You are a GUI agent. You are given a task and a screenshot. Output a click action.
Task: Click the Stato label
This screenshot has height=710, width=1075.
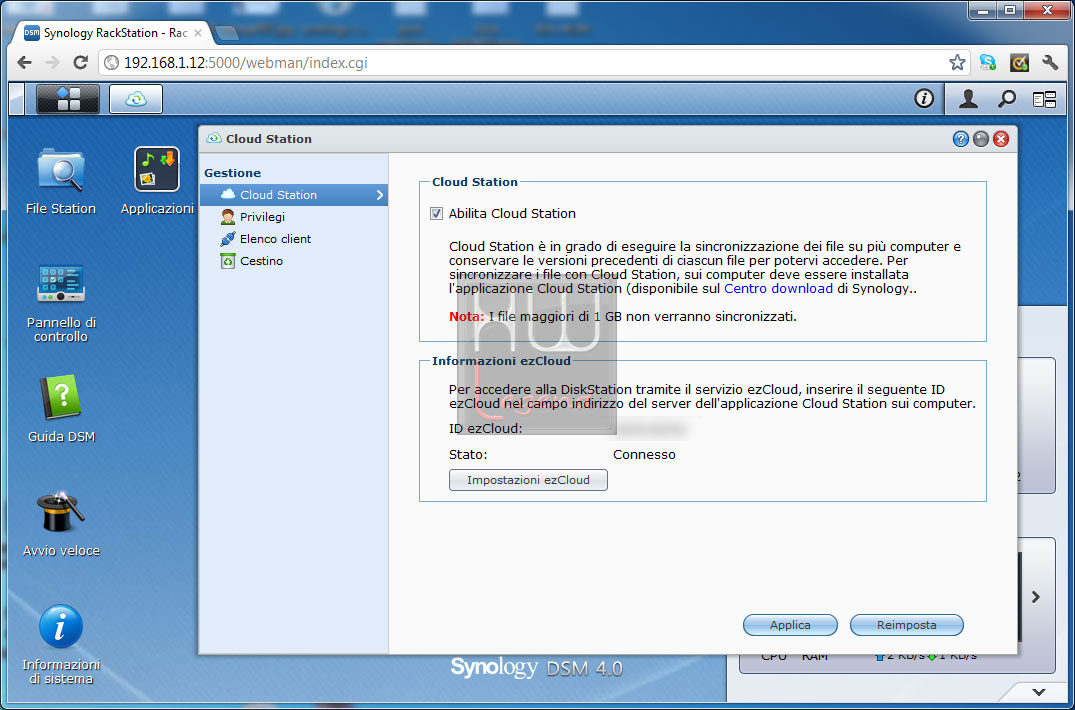[x=468, y=454]
